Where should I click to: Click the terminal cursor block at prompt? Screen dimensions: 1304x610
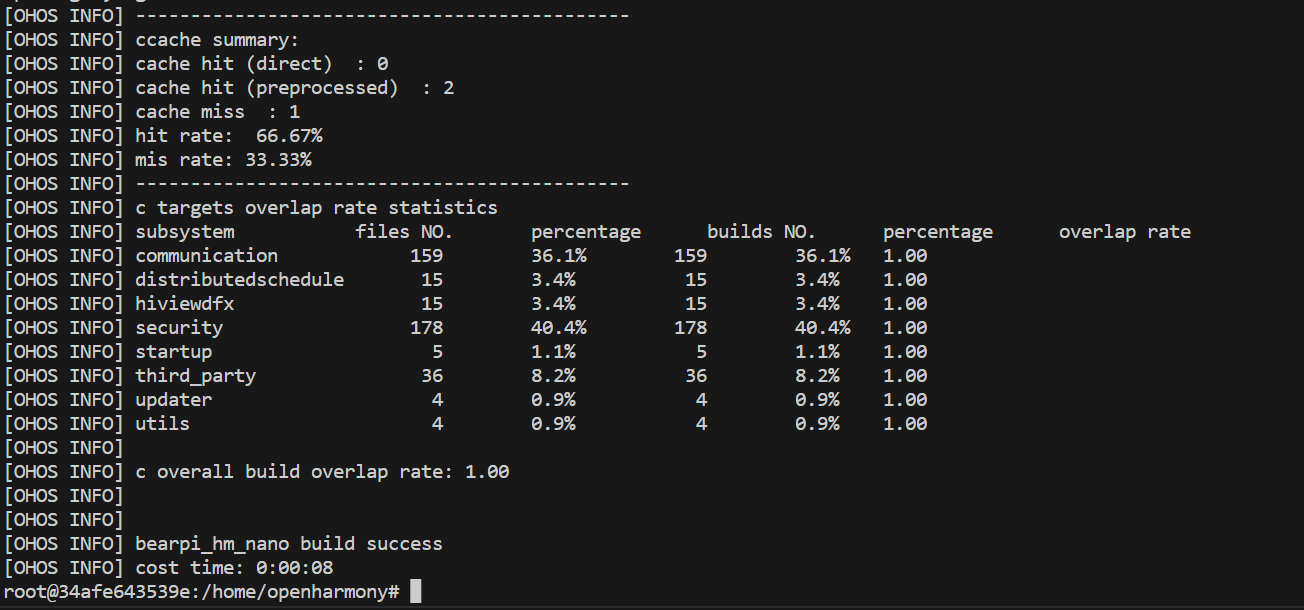tap(416, 592)
